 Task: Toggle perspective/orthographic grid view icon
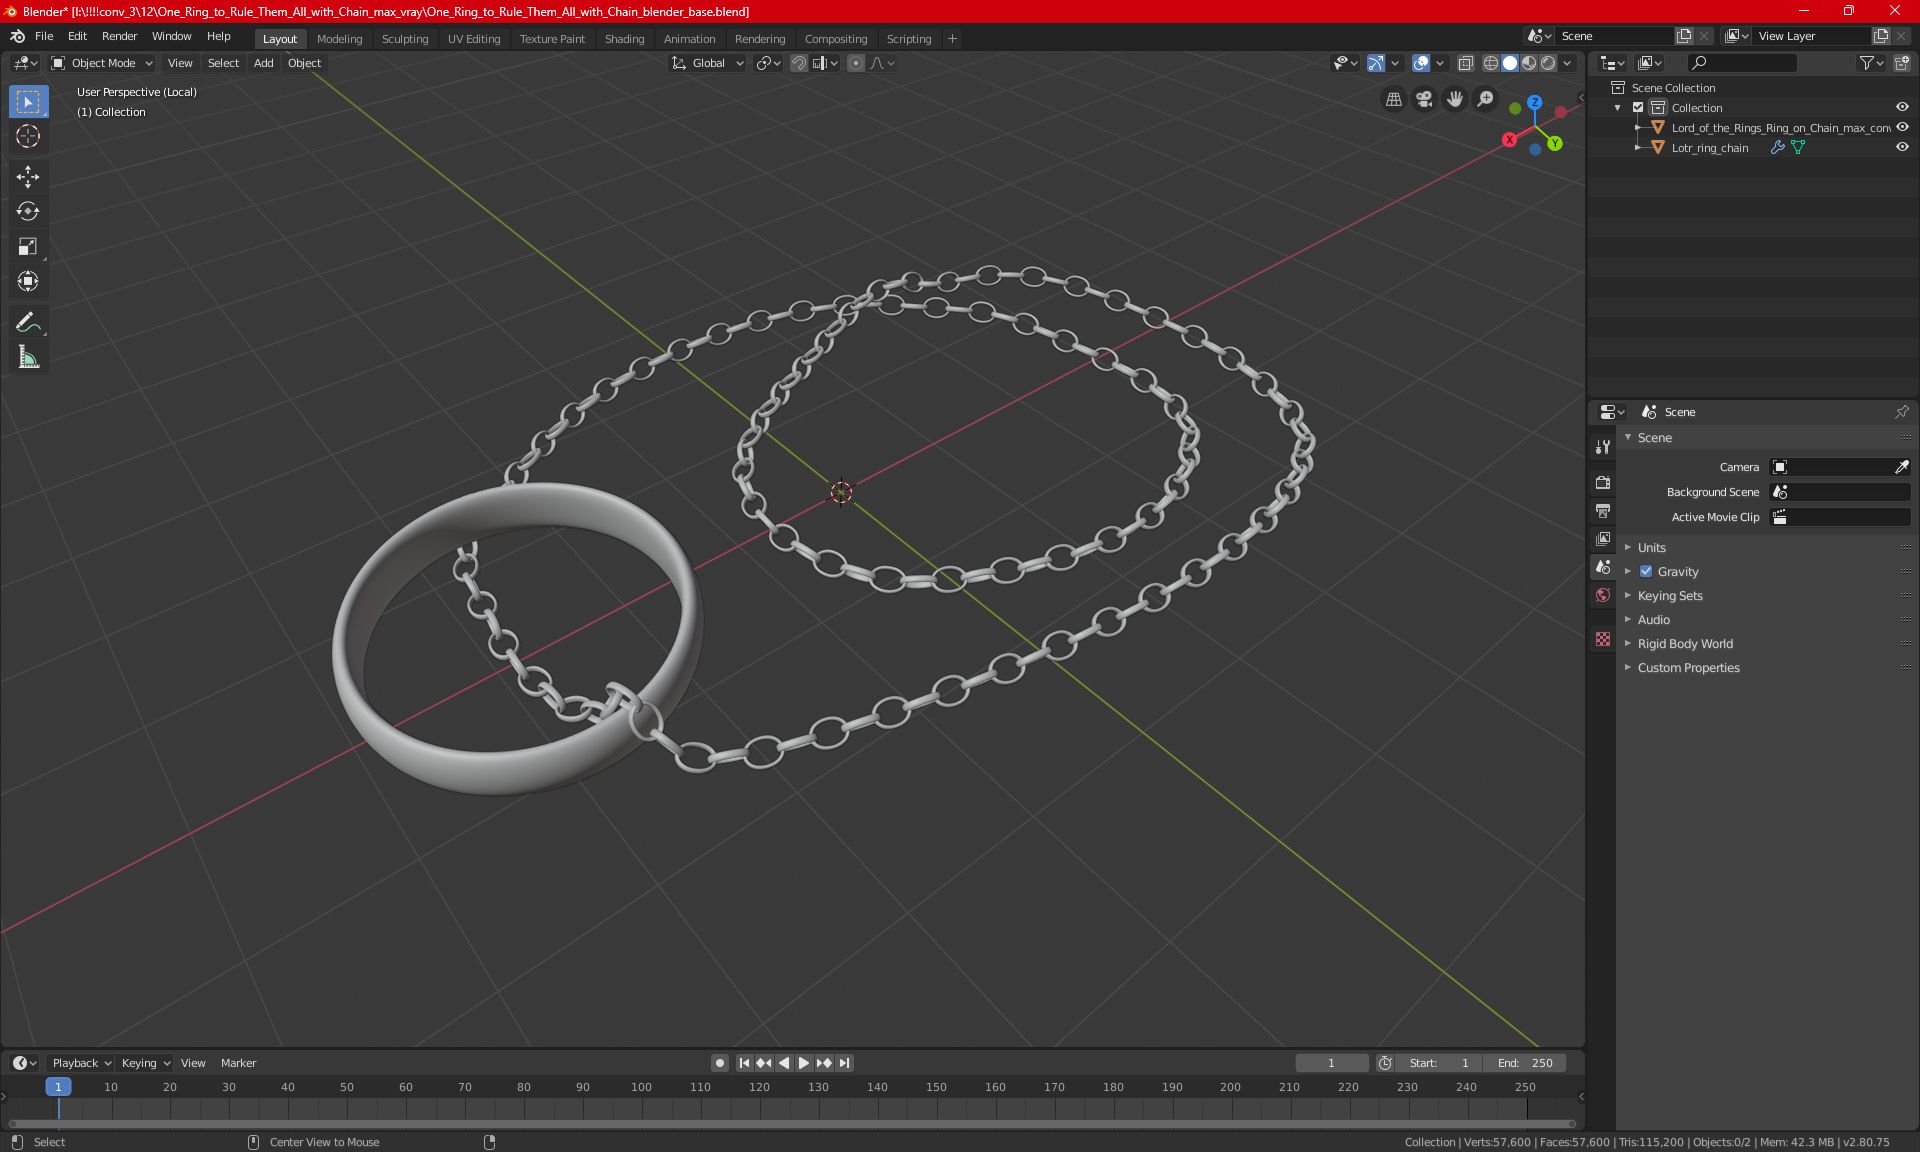1393,99
